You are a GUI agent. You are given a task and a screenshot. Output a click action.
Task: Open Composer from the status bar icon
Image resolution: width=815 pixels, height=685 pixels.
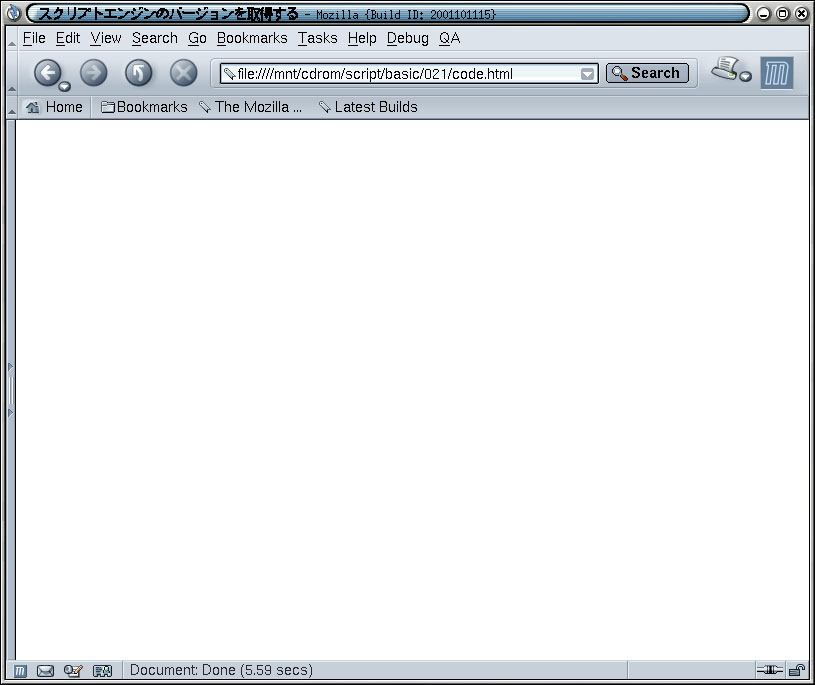click(73, 671)
